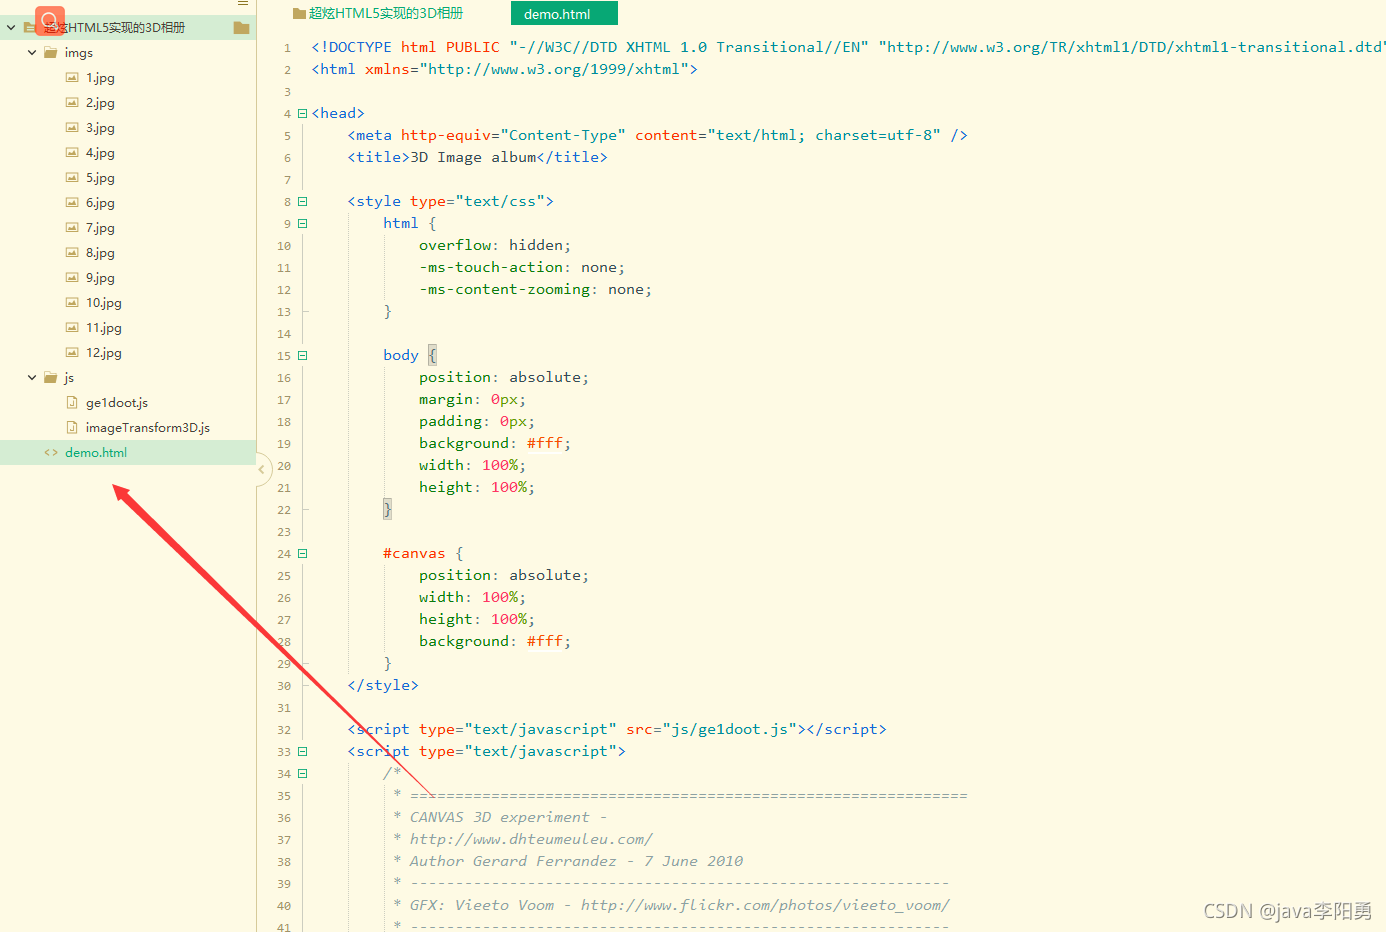Click the image file icon beside 1.jpg
This screenshot has height=932, width=1386.
[72, 77]
